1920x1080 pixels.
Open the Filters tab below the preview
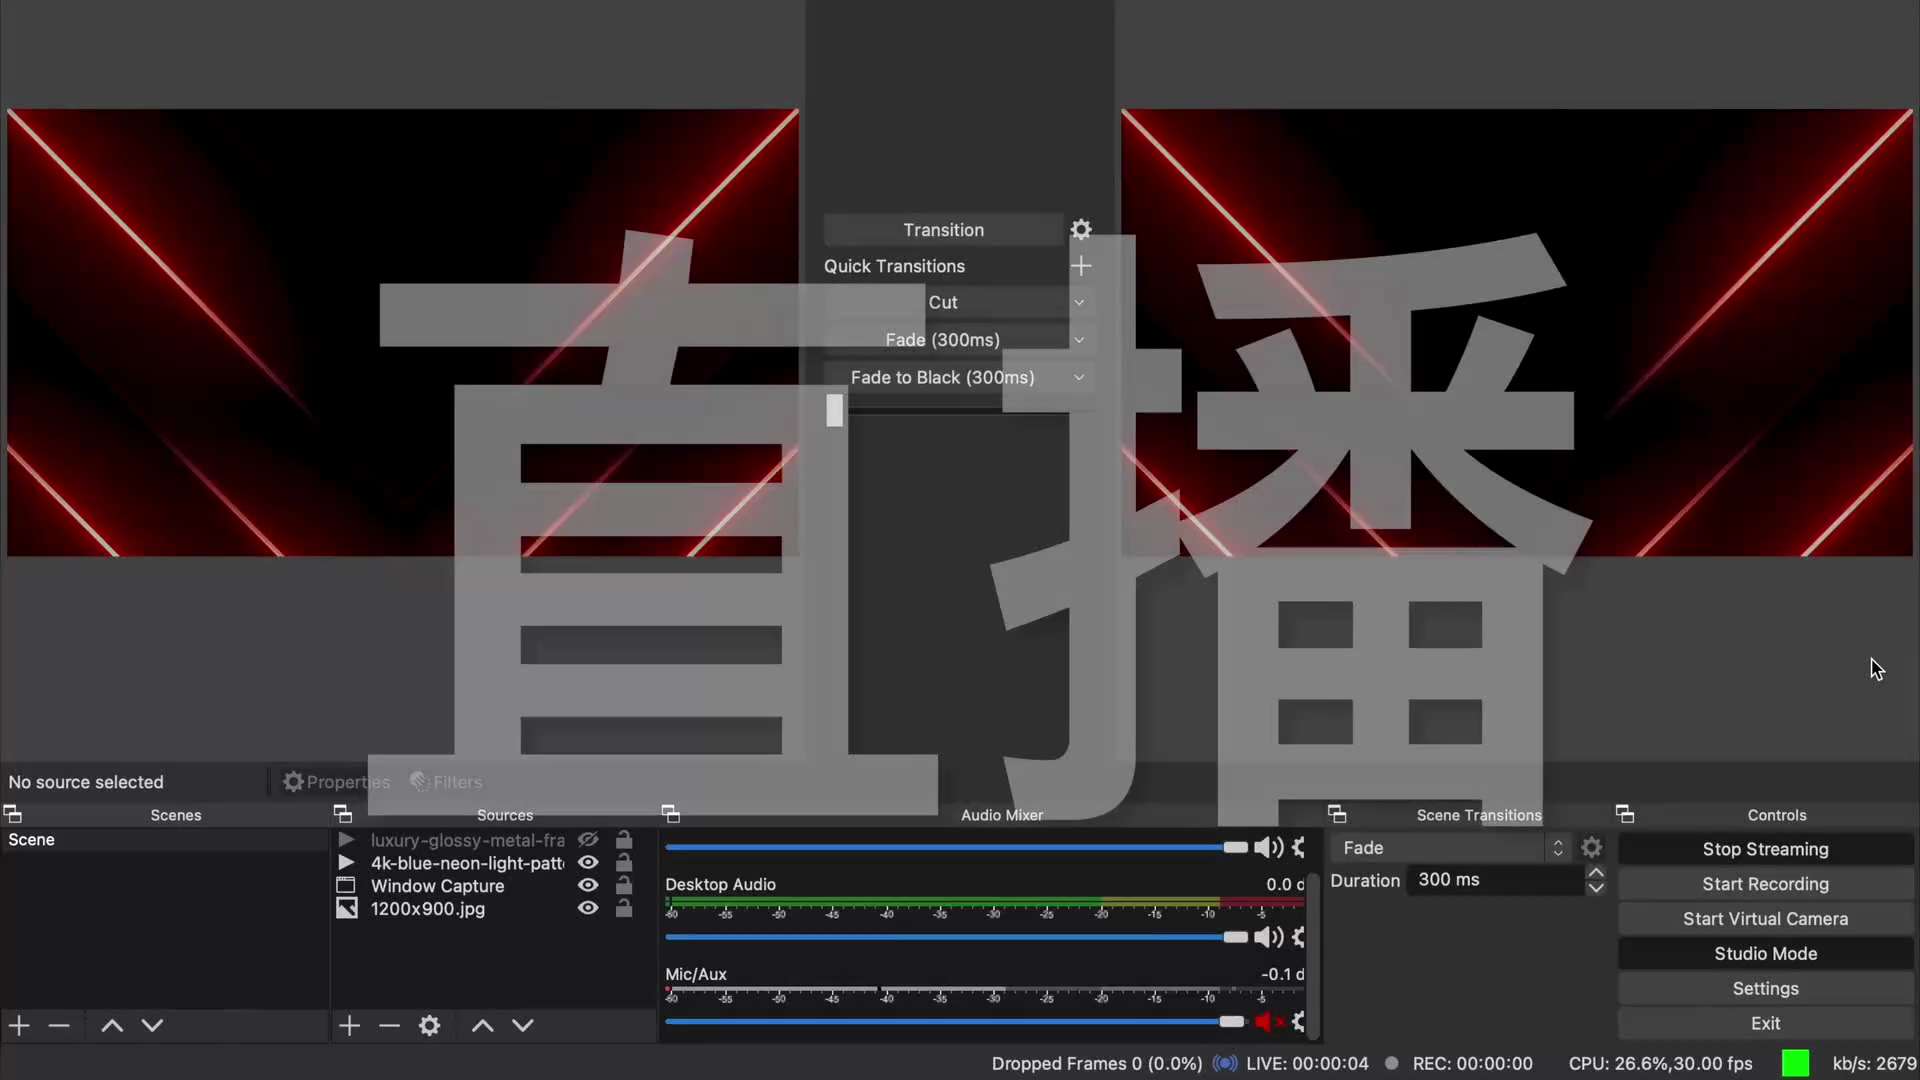[446, 781]
